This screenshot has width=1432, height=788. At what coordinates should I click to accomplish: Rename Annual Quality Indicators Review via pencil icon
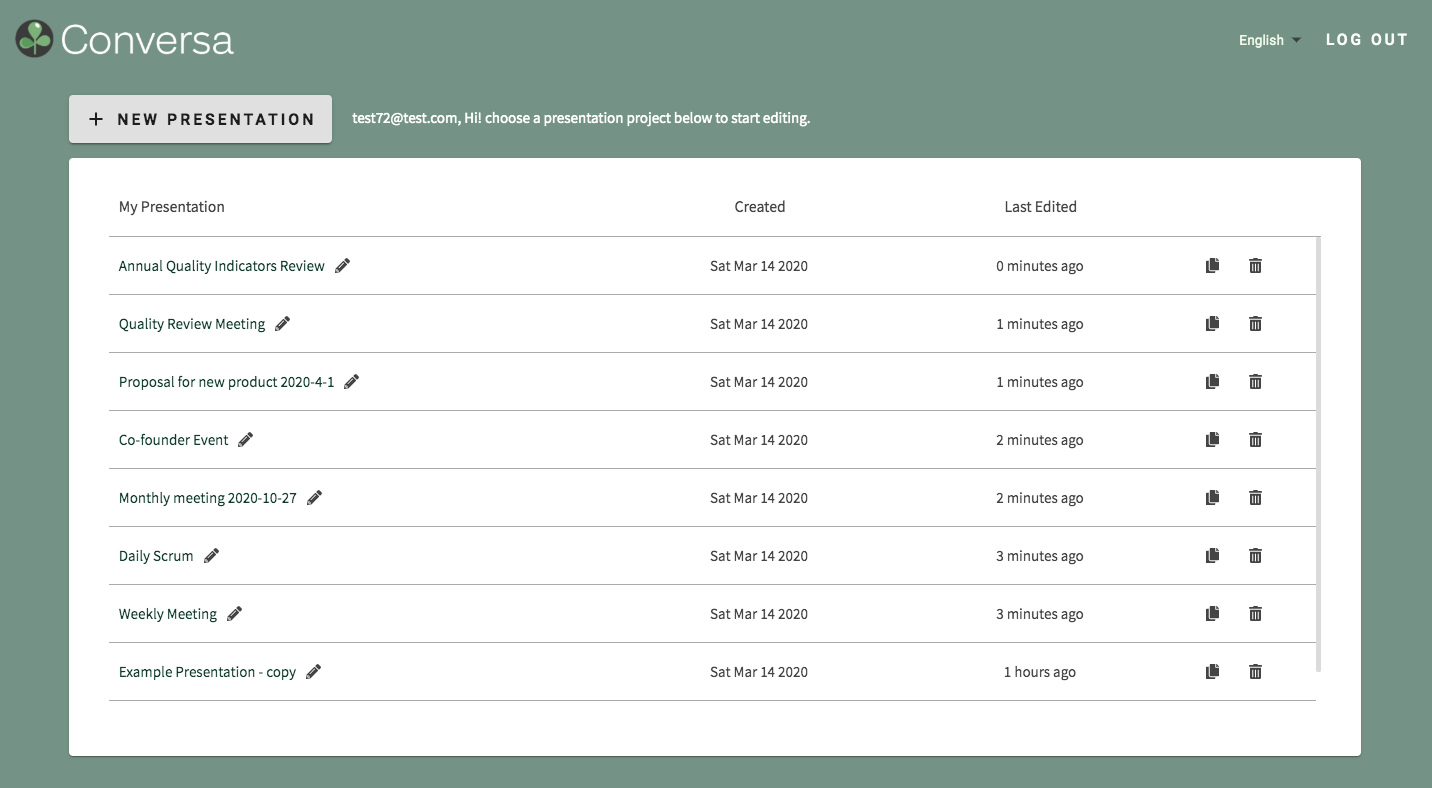(343, 266)
